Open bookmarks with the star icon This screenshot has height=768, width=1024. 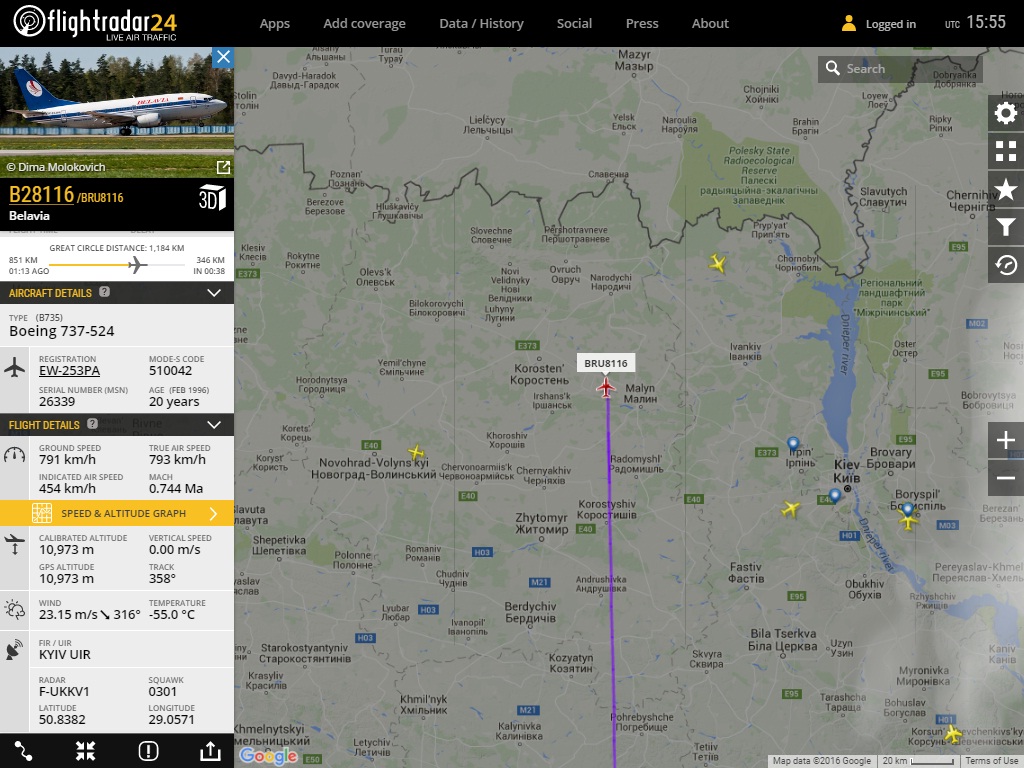[x=1006, y=189]
